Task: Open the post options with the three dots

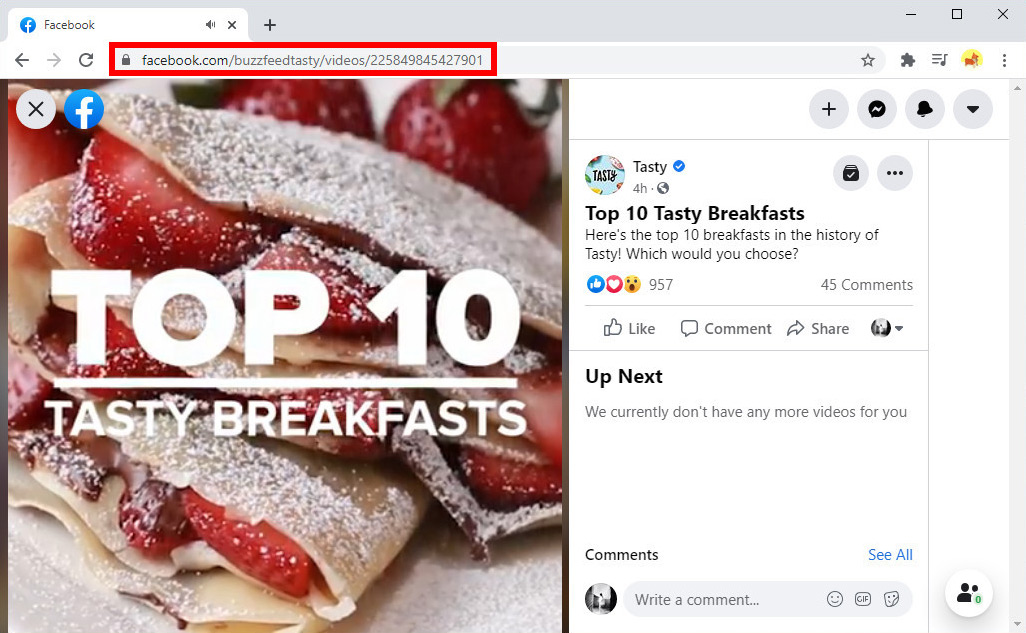Action: coord(895,173)
